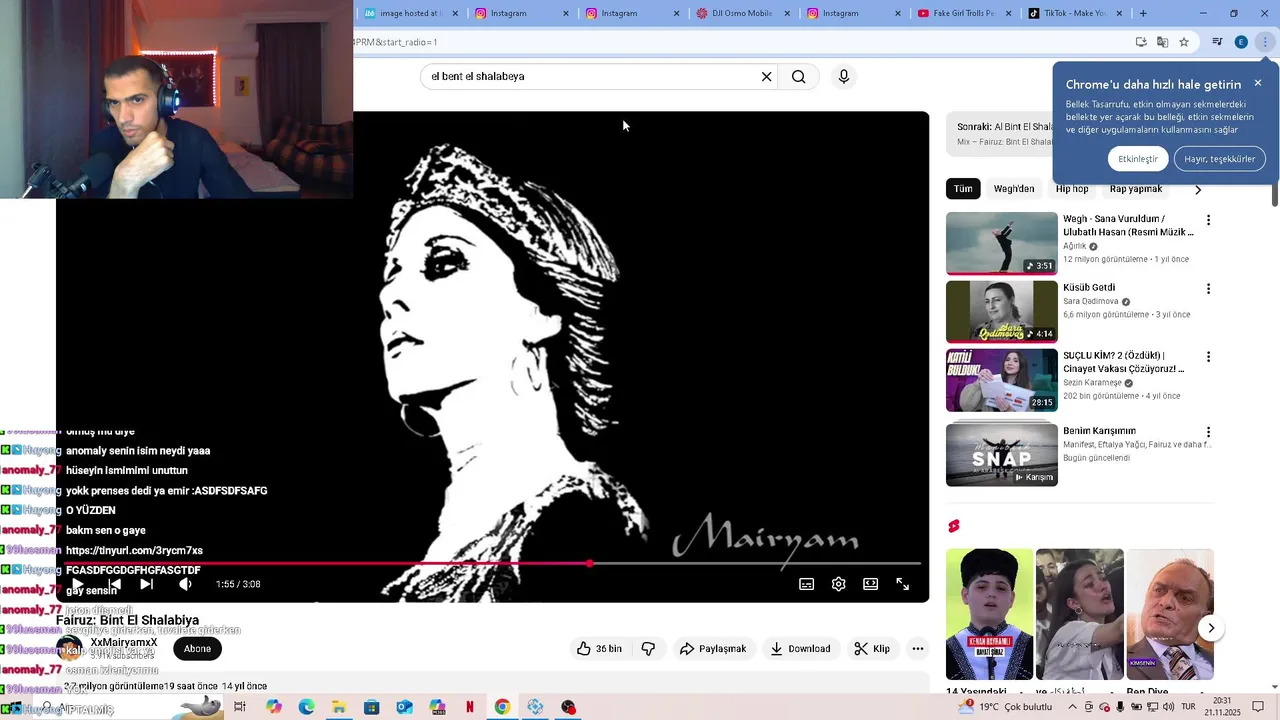Bookmark this page with the star
1280x720 pixels.
point(1184,42)
